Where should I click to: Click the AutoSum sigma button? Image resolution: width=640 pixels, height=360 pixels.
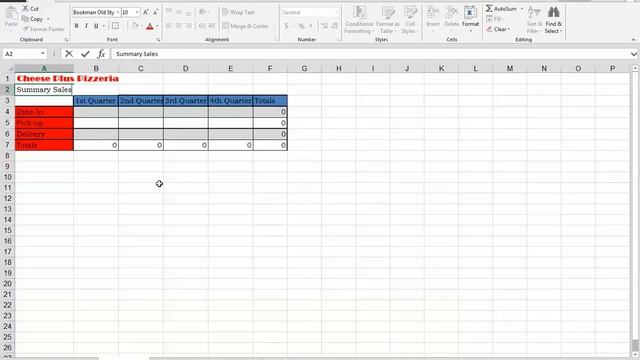coord(501,8)
